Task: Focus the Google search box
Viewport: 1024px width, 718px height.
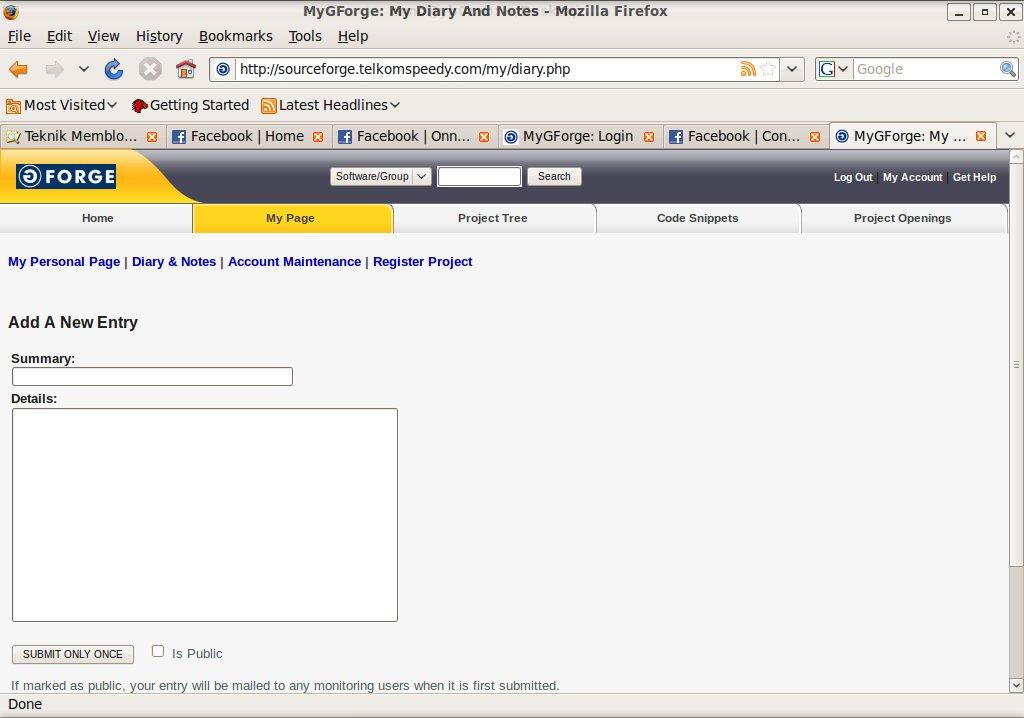Action: [926, 69]
